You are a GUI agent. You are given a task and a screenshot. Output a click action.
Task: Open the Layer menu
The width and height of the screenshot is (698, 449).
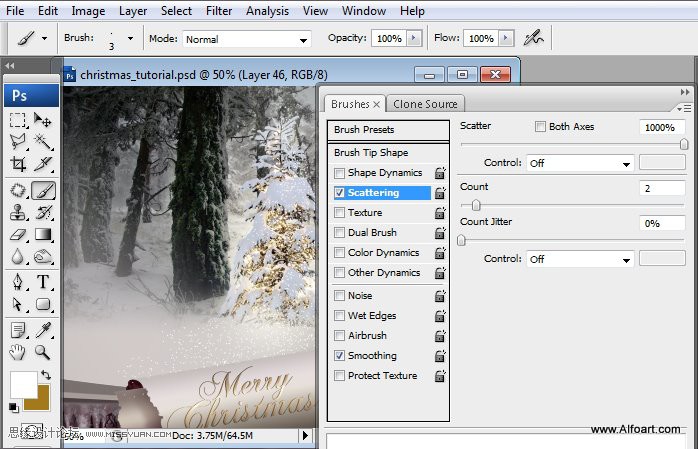click(133, 11)
